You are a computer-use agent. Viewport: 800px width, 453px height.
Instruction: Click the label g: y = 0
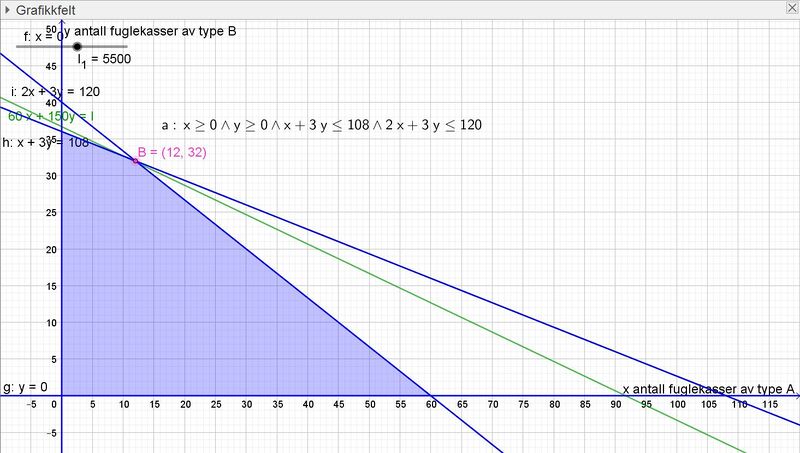(x=25, y=387)
